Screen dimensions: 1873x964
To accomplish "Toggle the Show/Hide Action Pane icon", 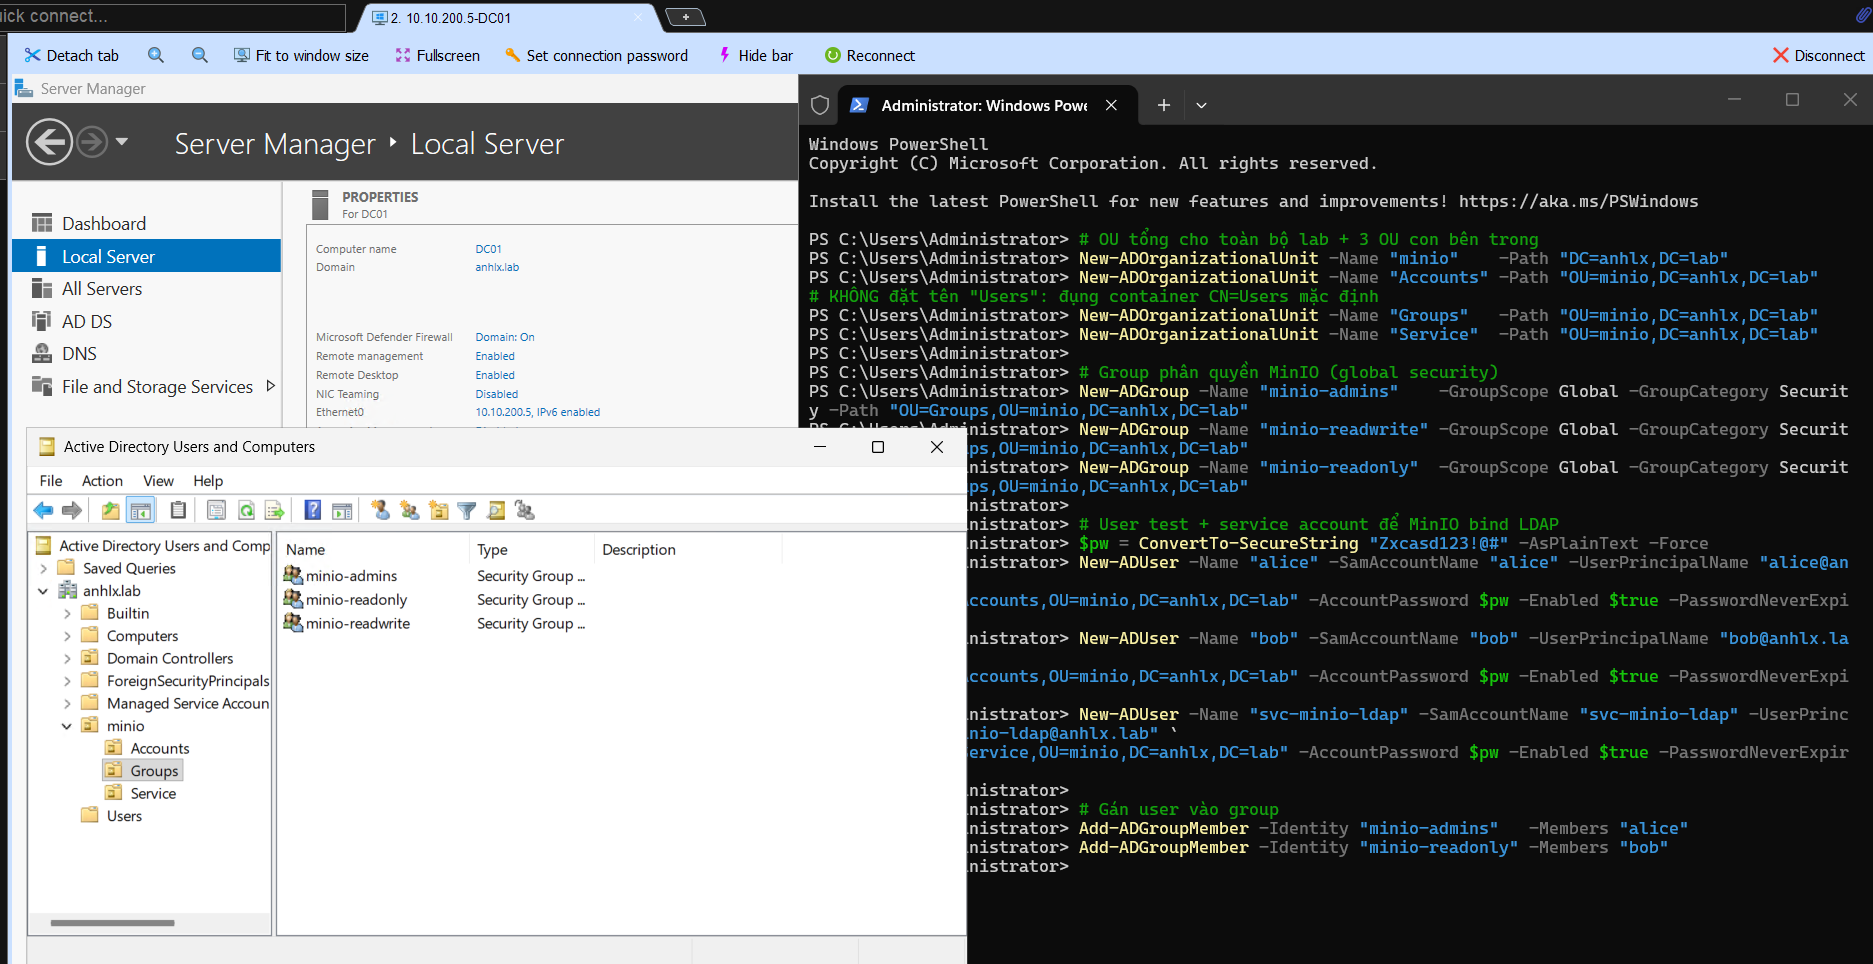I will (342, 511).
